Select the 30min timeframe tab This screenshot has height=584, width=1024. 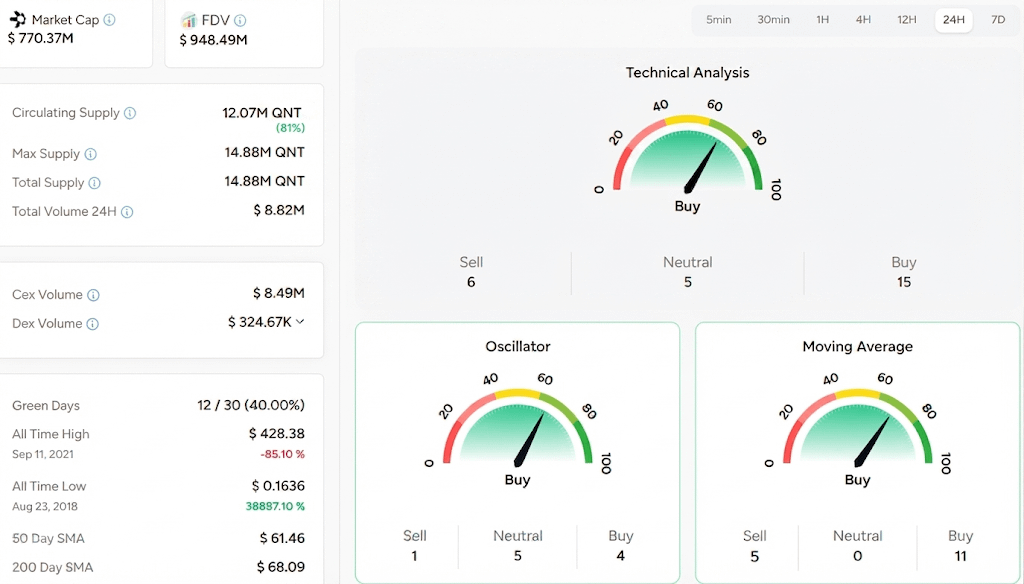773,20
